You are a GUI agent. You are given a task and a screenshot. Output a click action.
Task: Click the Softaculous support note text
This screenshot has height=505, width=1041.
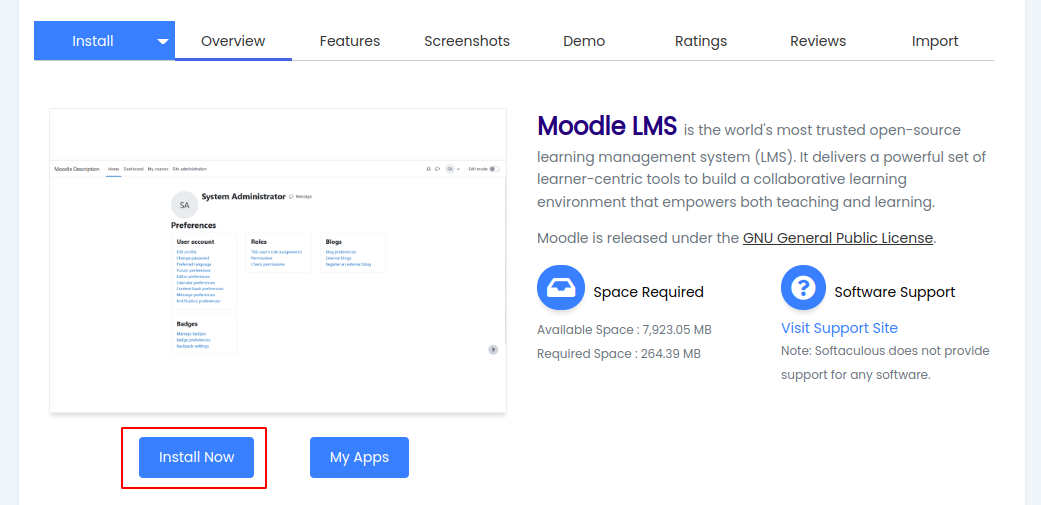885,362
